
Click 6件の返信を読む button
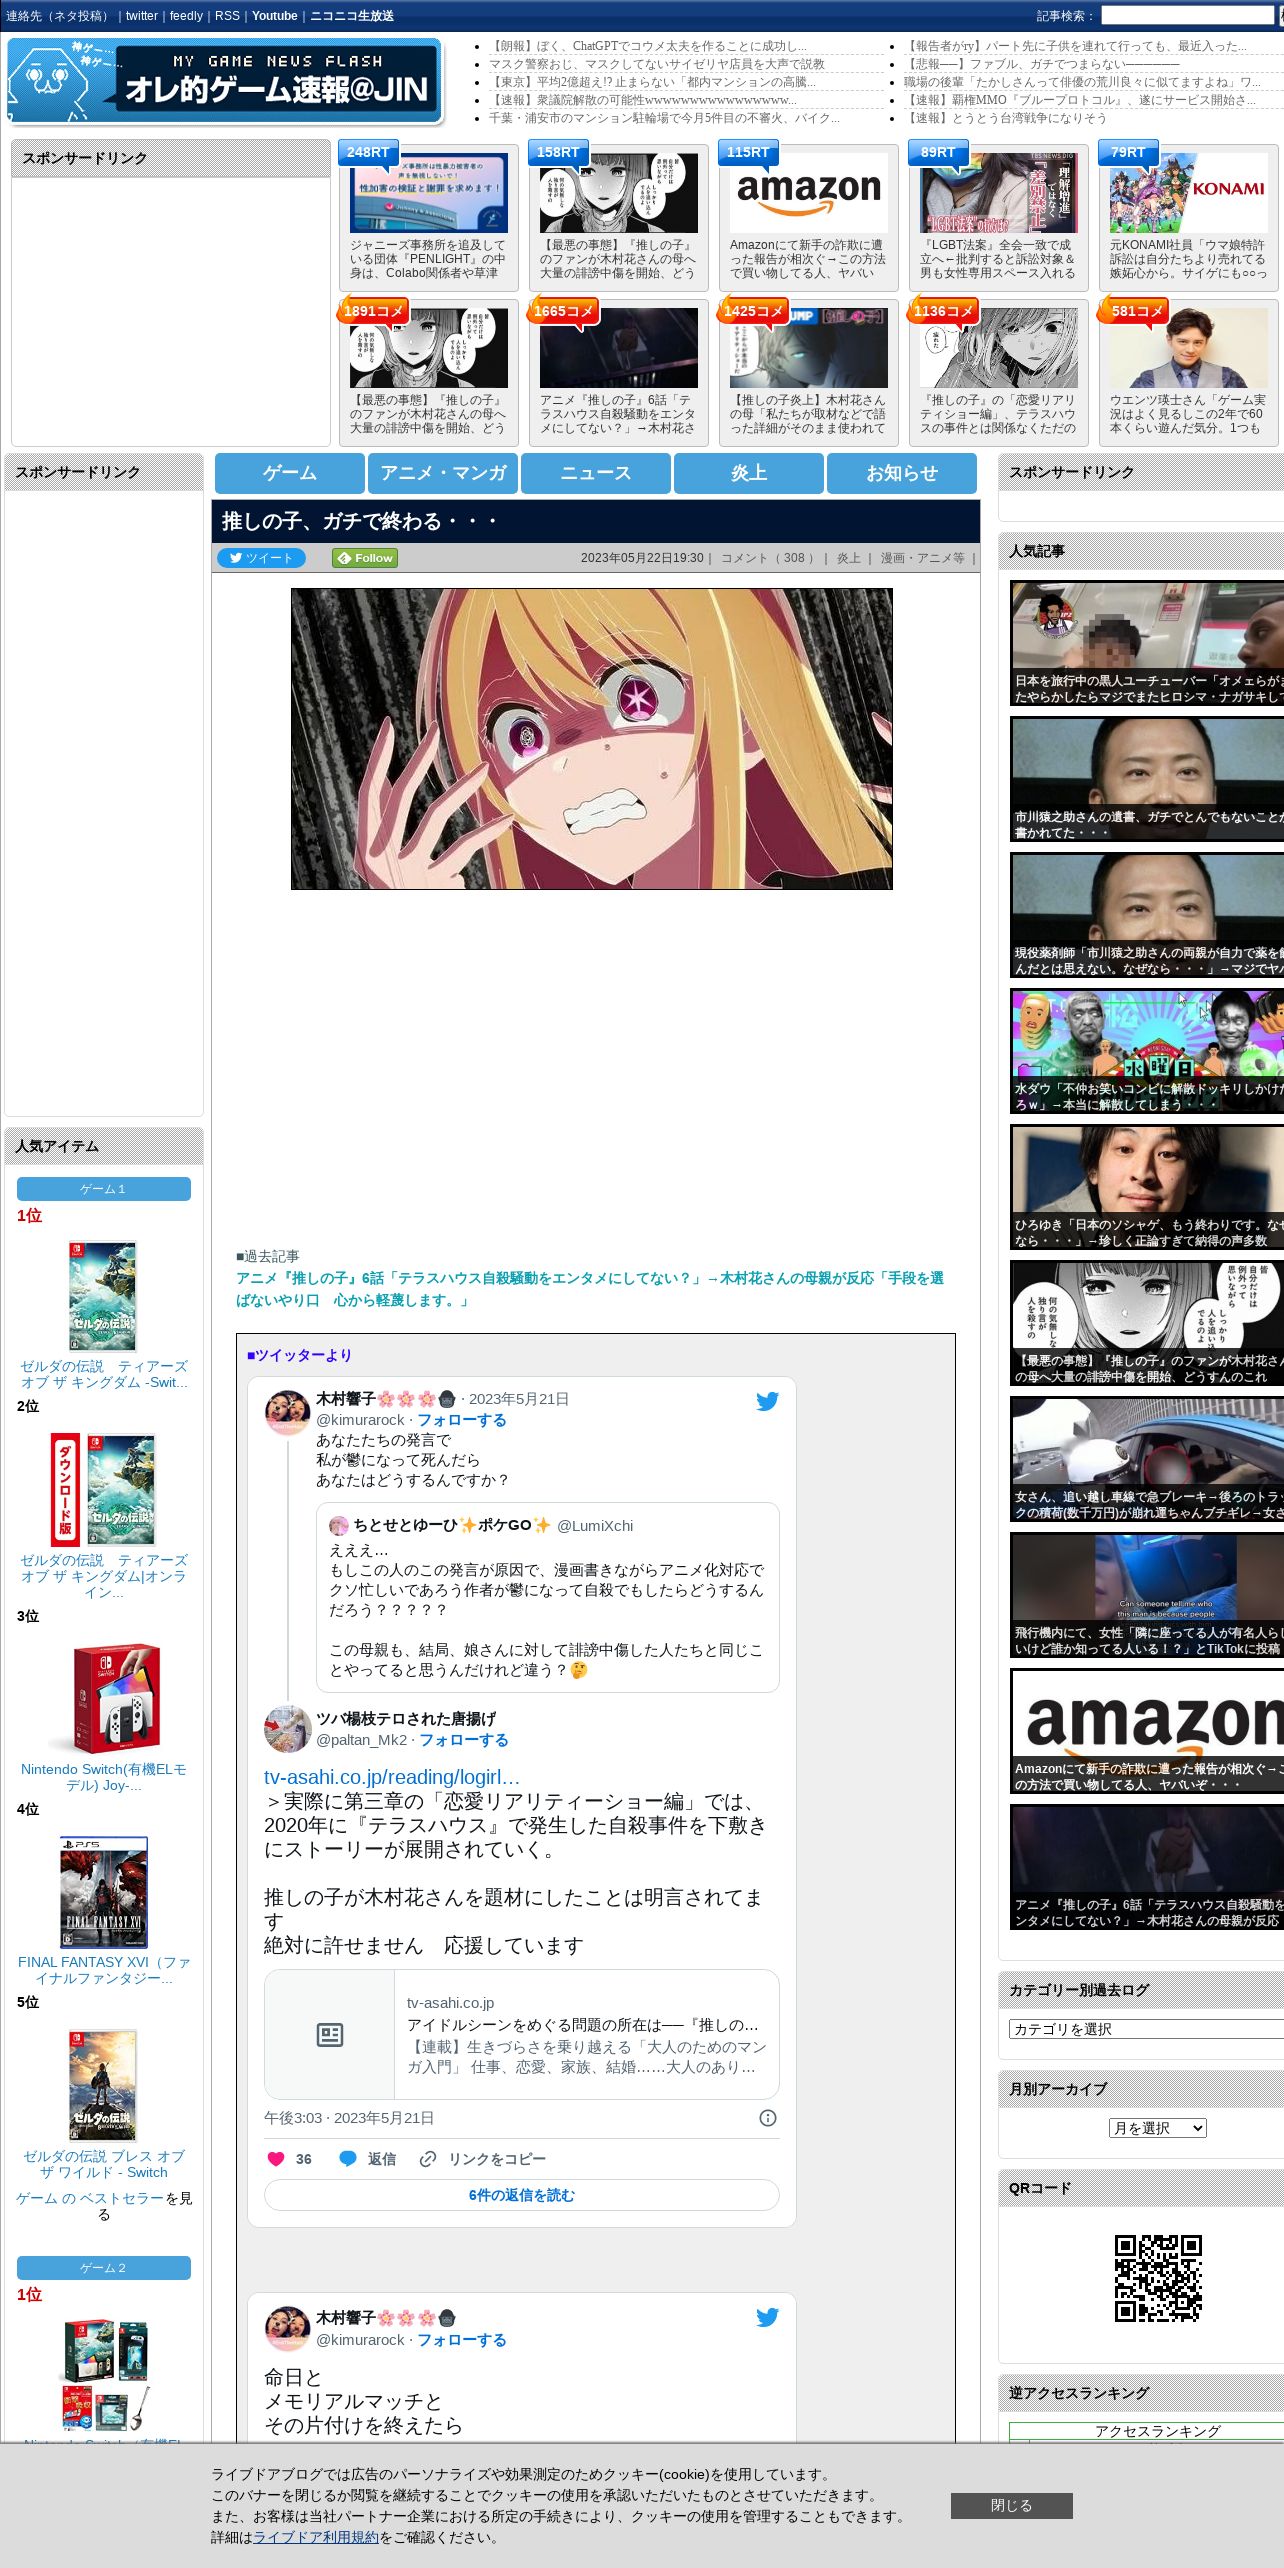(x=521, y=2195)
